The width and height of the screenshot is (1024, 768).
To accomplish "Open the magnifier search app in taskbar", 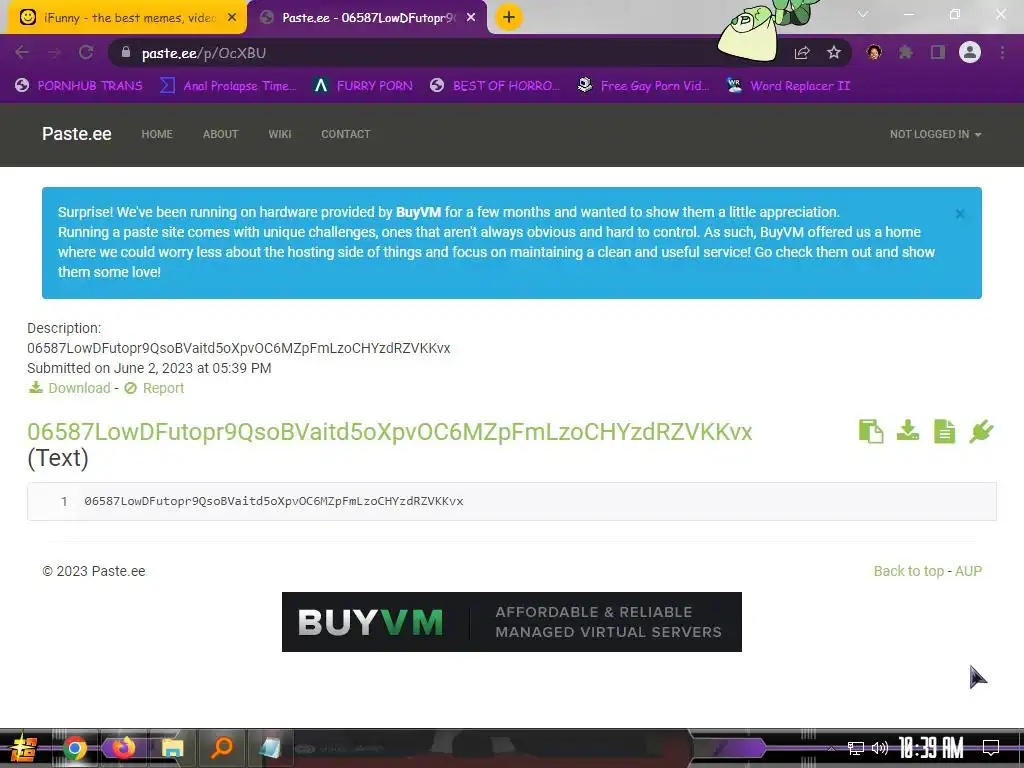I will pyautogui.click(x=221, y=747).
